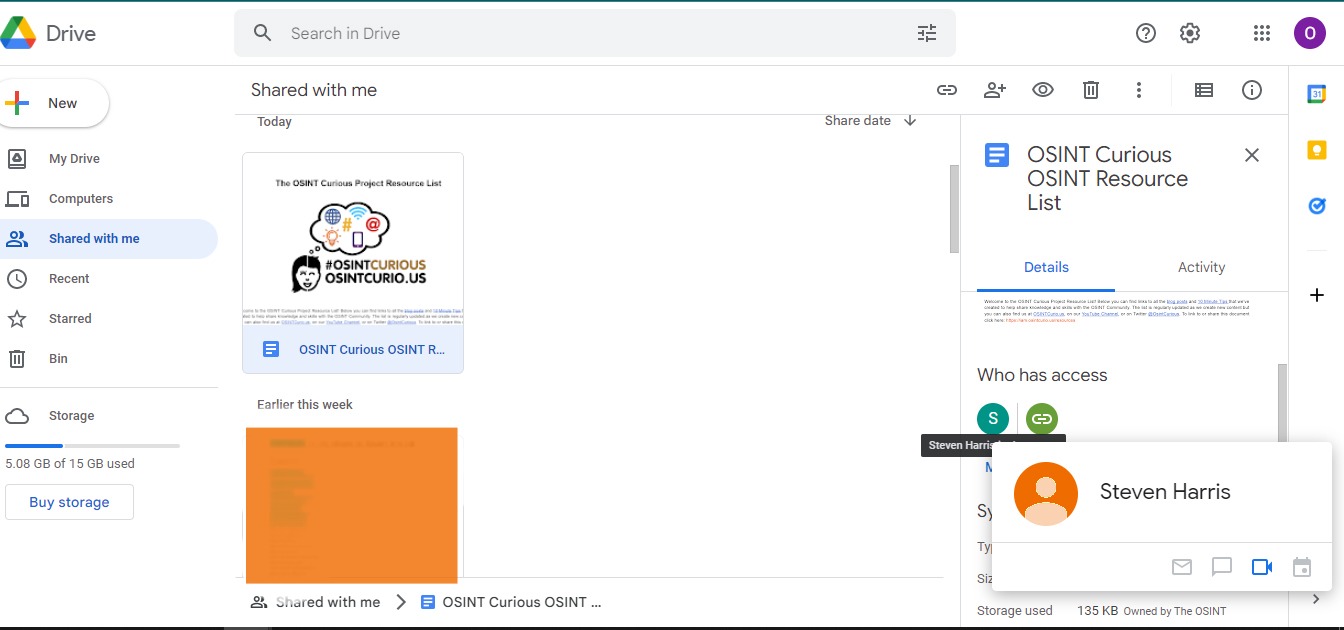Click the storage usage progress bar
The height and width of the screenshot is (630, 1344).
pyautogui.click(x=92, y=445)
